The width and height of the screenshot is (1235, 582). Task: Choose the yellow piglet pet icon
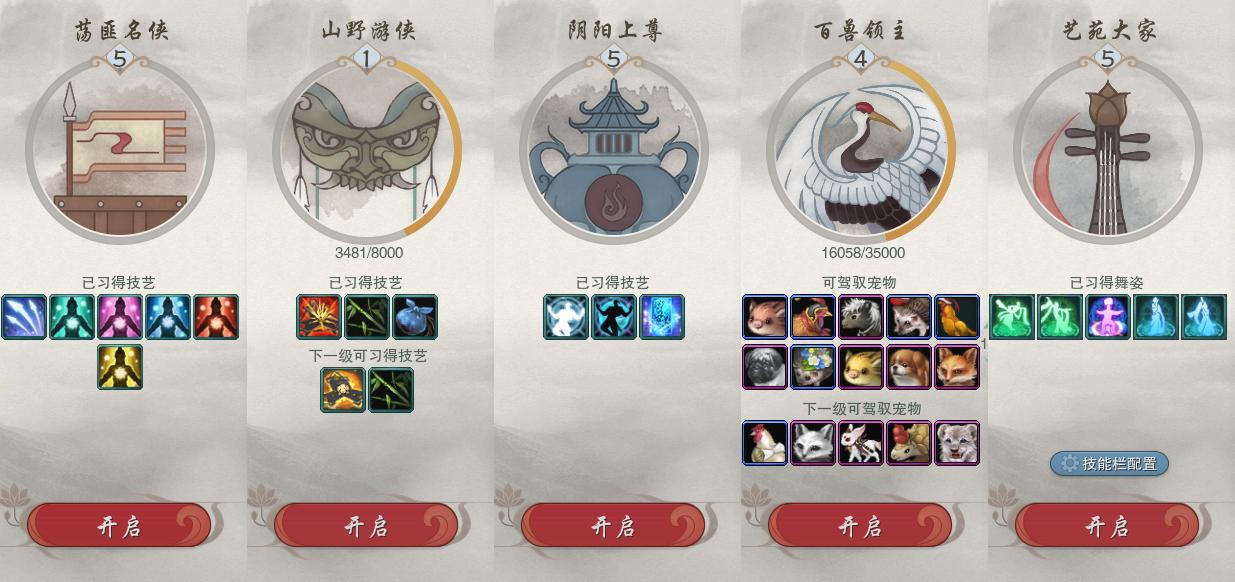coord(862,366)
